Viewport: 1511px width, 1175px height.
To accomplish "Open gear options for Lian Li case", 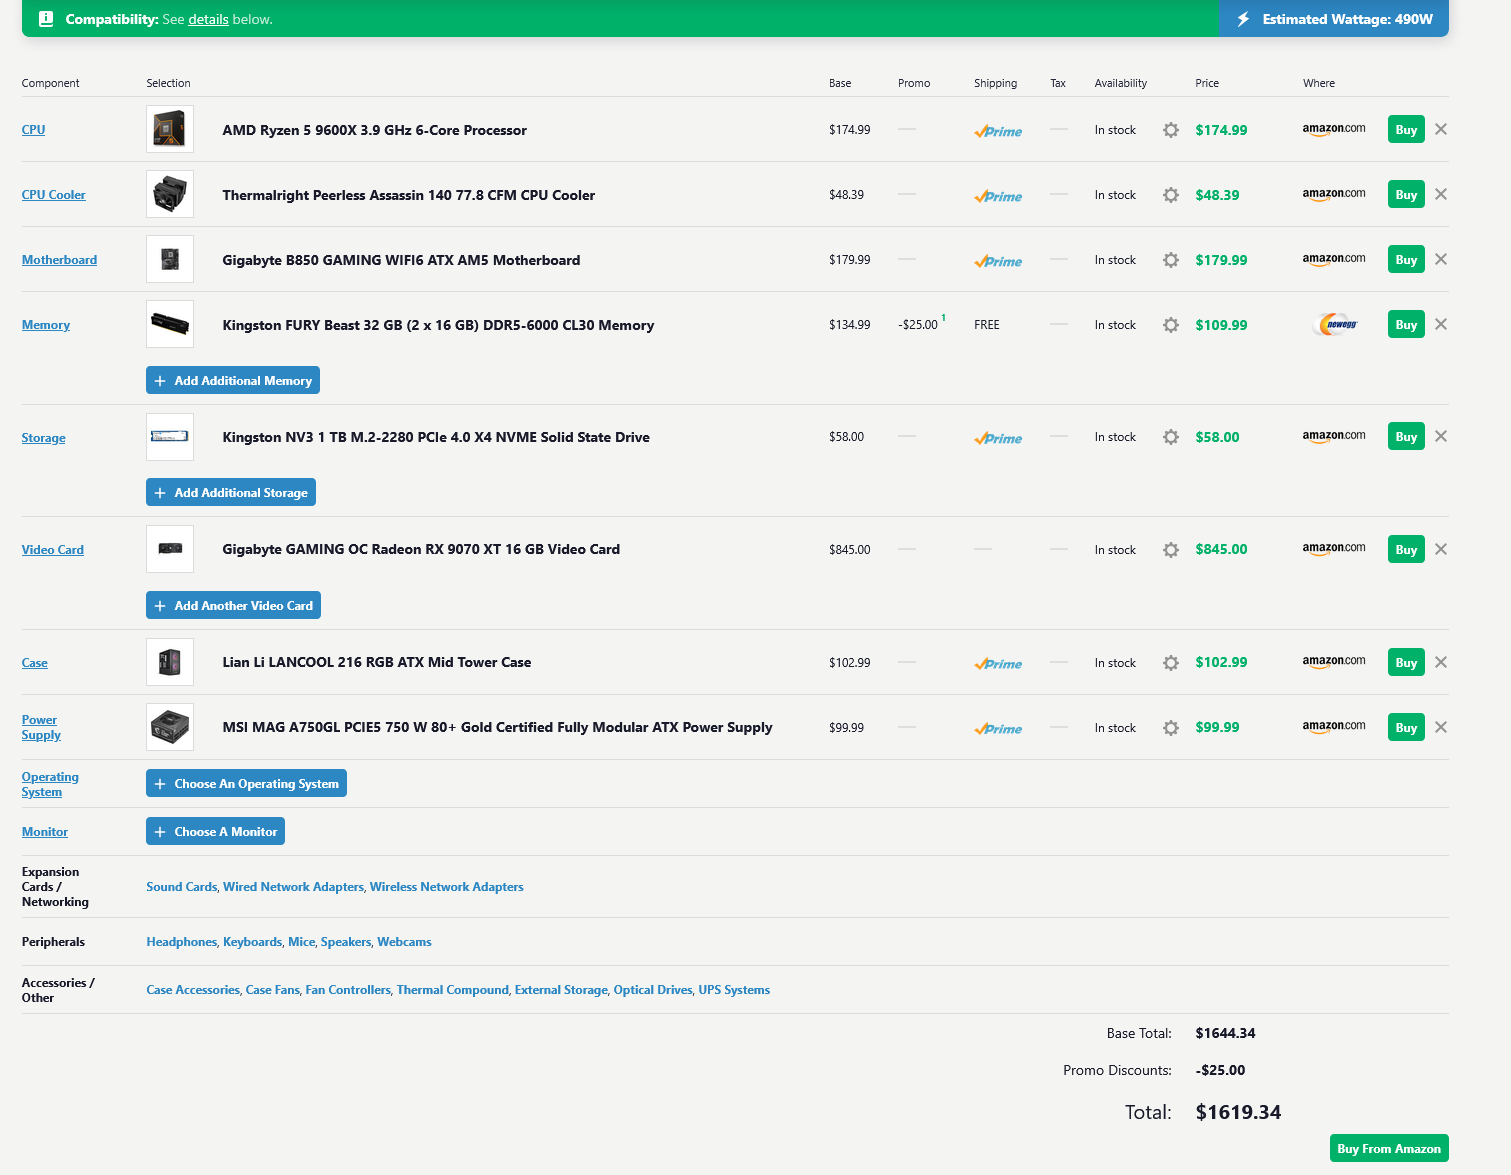I will pos(1171,663).
